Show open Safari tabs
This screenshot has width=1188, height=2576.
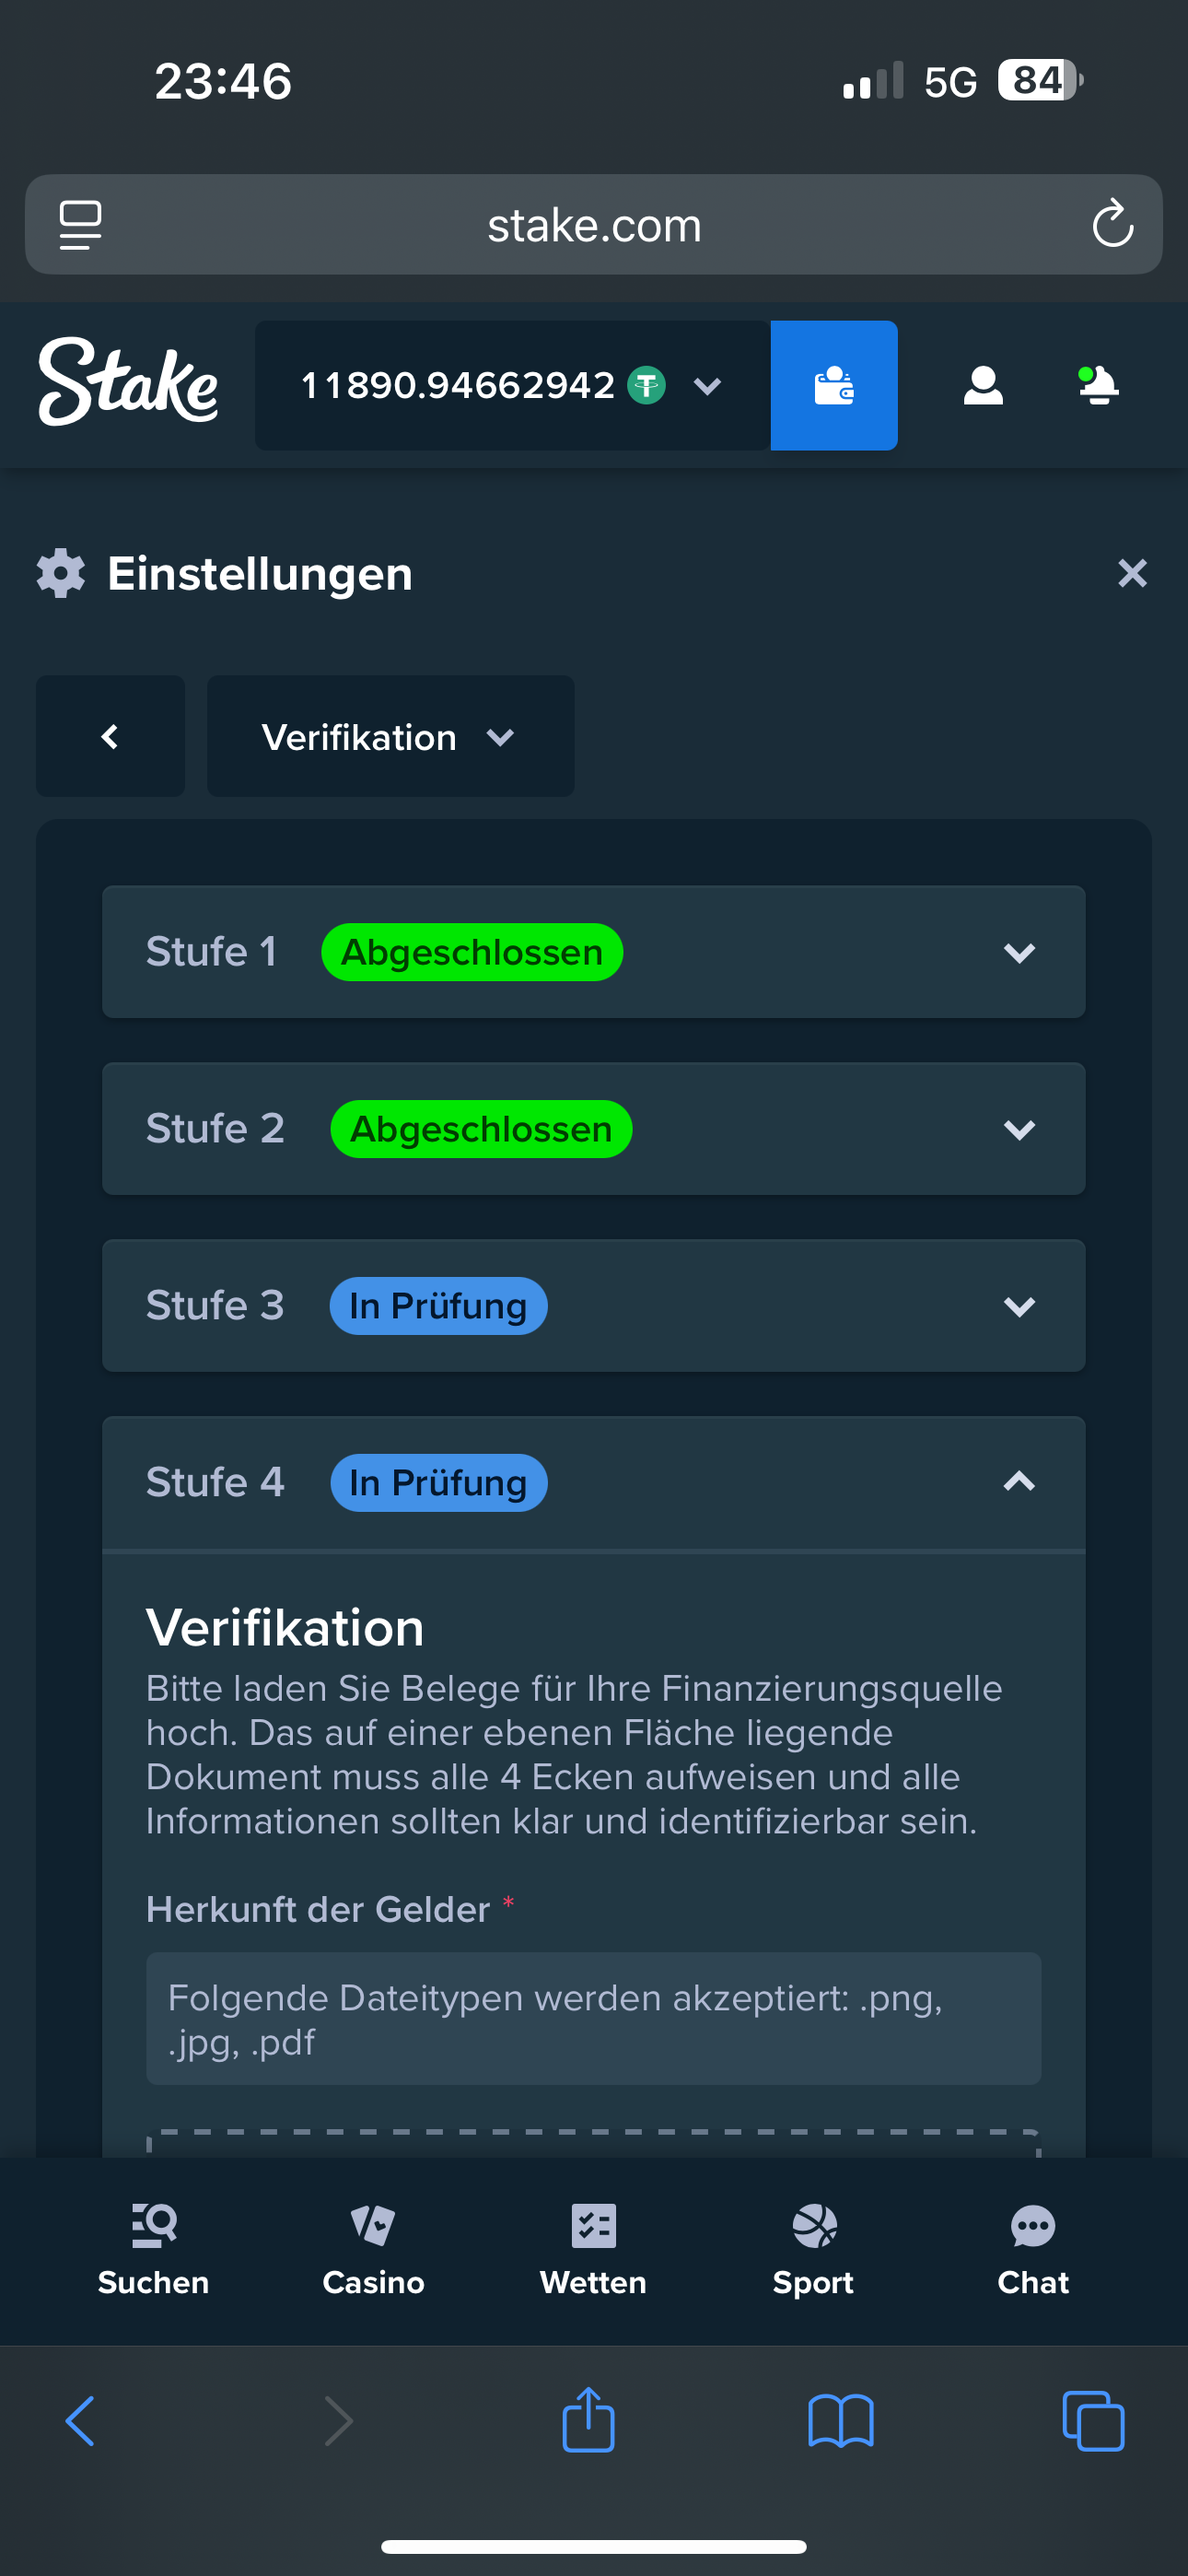pos(1092,2421)
